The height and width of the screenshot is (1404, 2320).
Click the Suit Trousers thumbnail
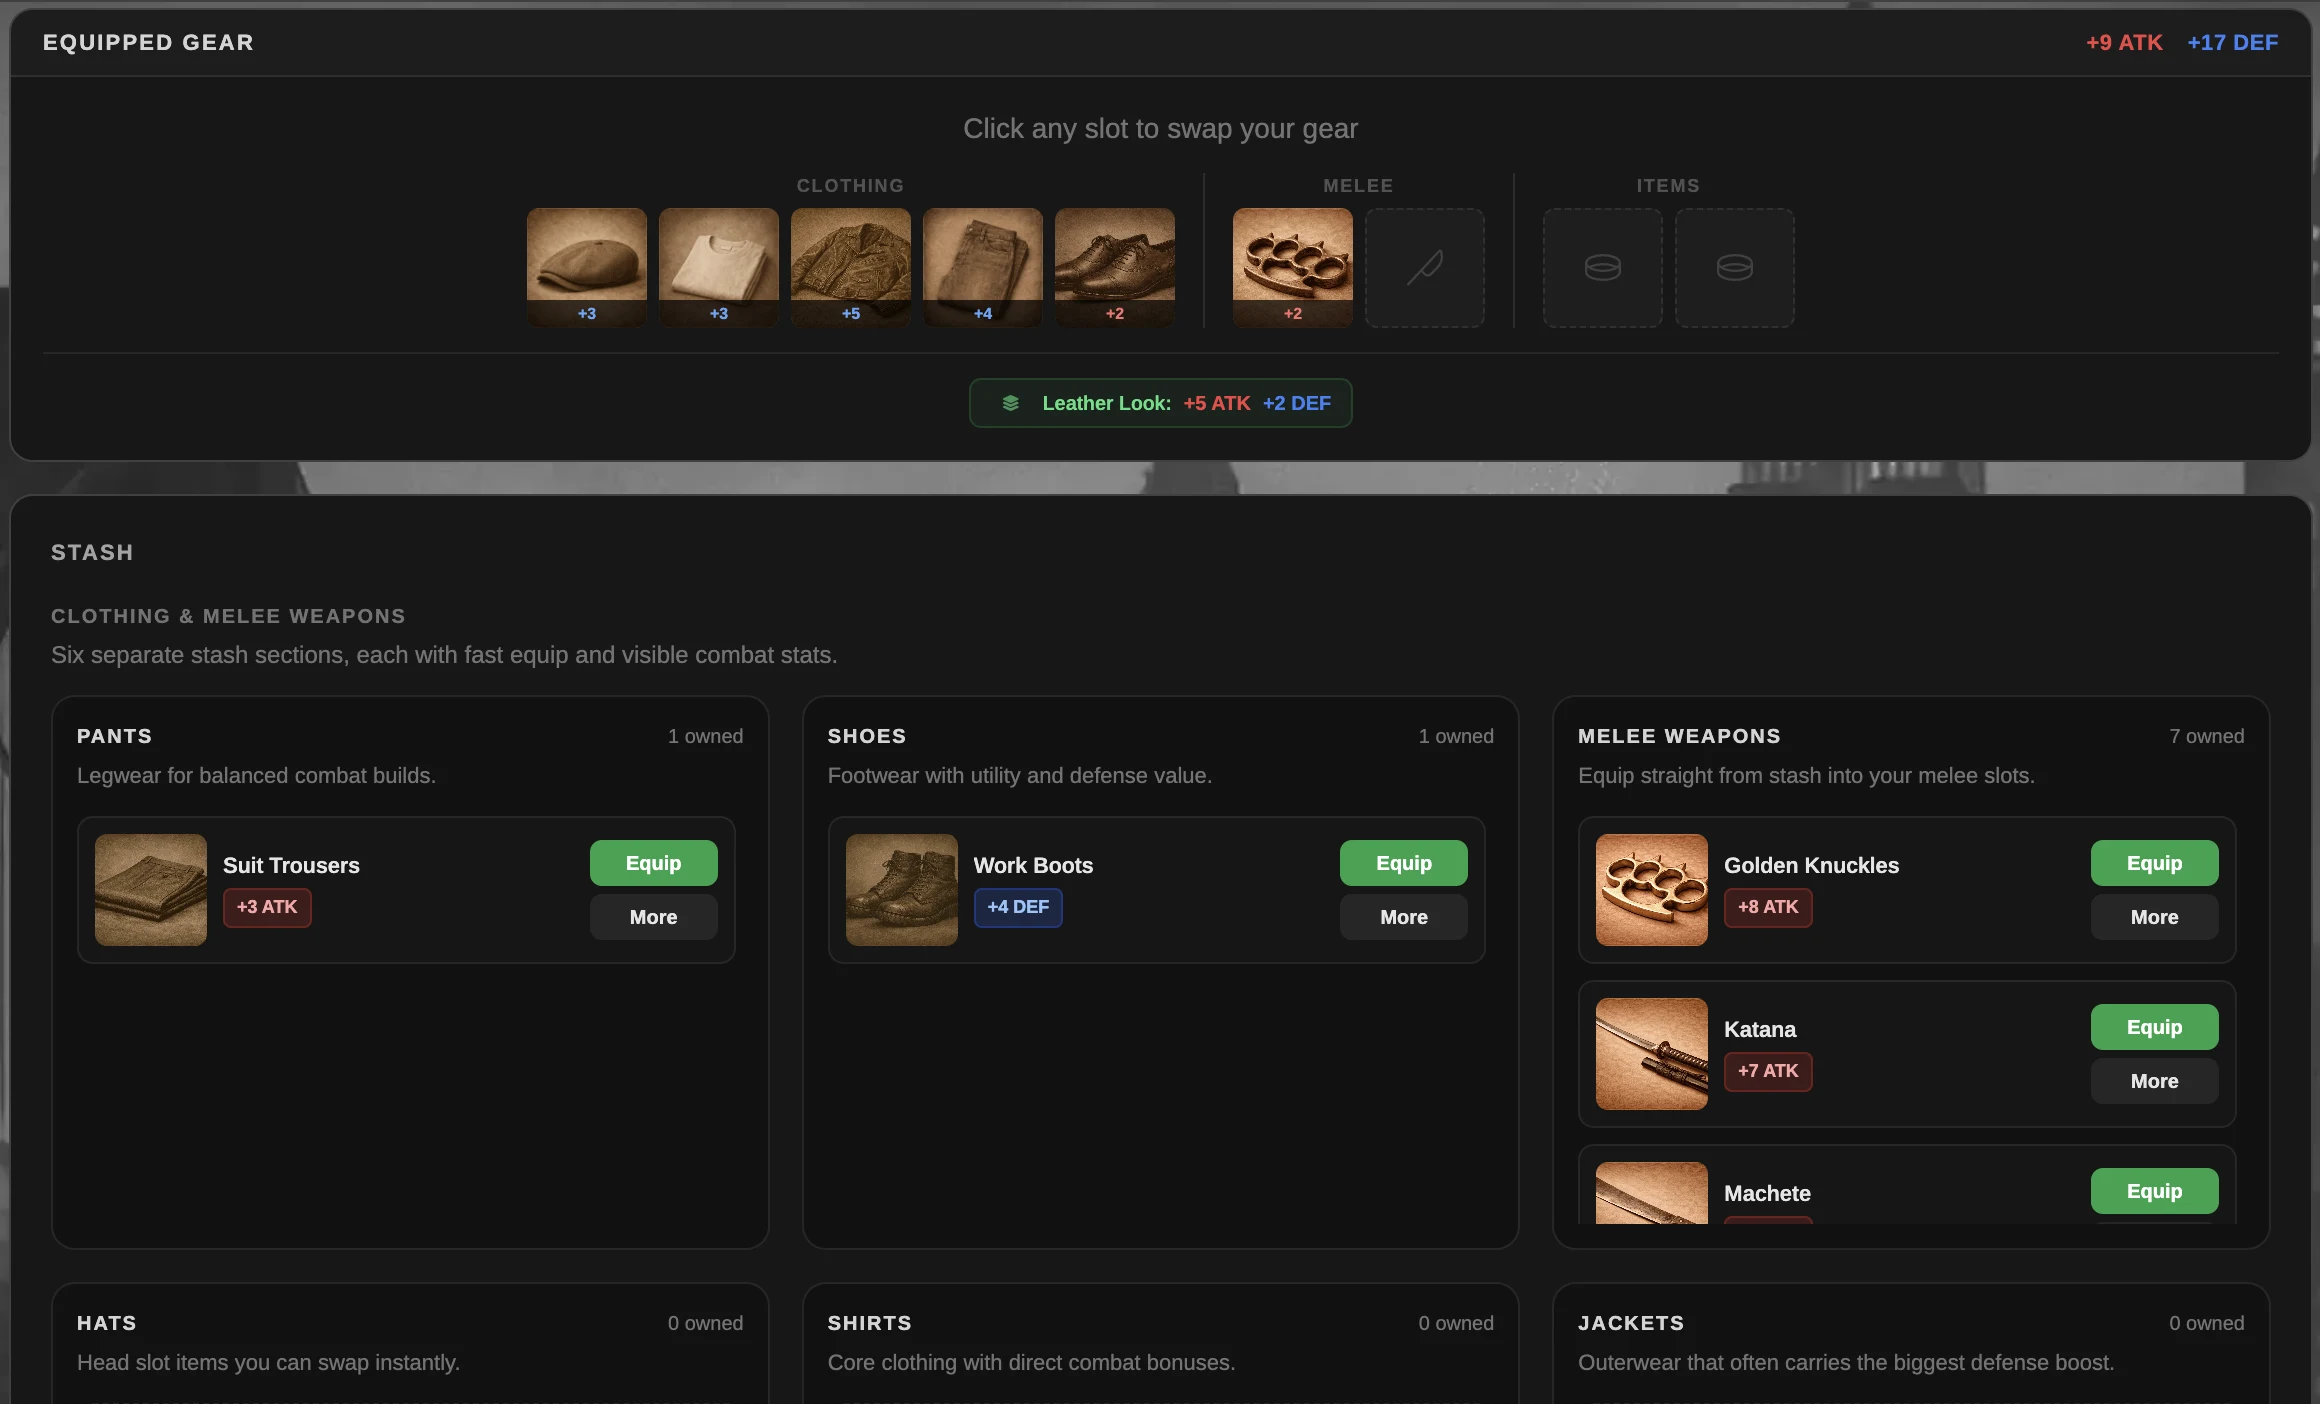151,890
